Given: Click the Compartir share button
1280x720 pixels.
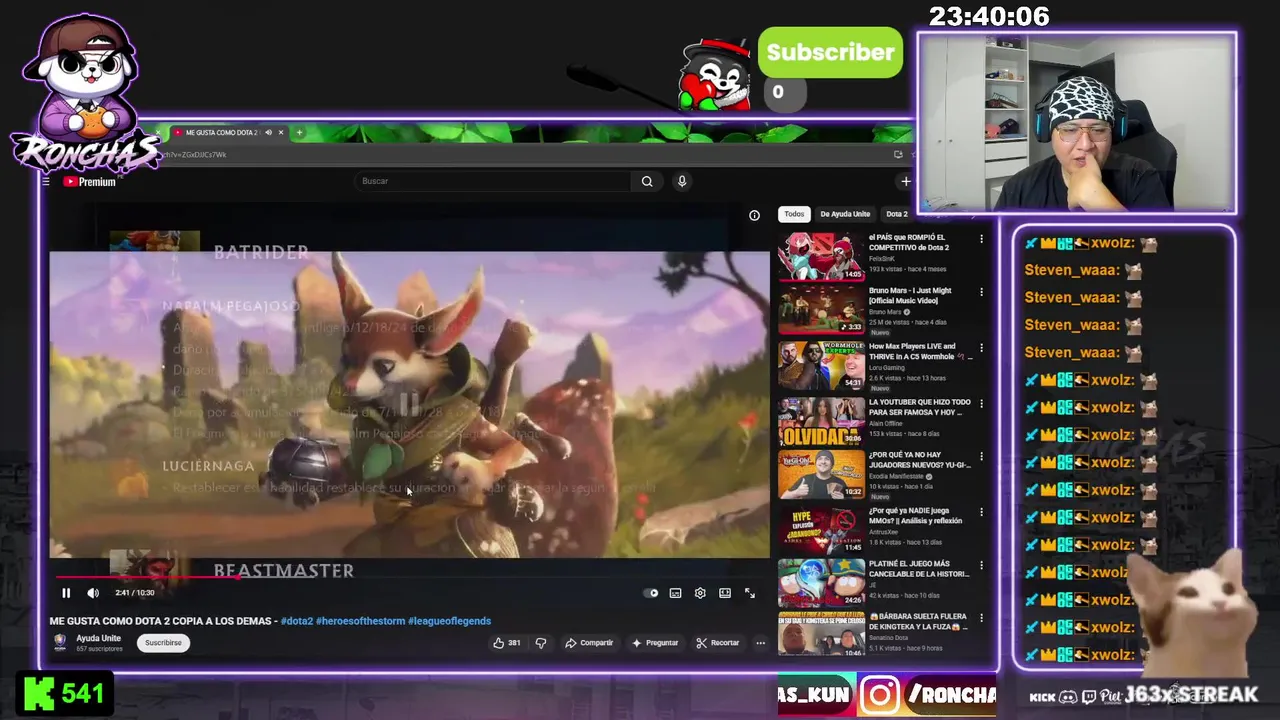Looking at the screenshot, I should (x=589, y=643).
